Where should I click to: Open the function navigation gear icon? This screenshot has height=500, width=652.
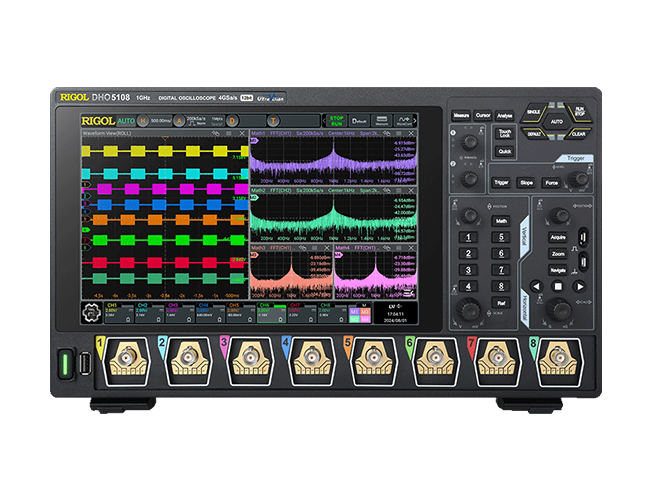[92, 313]
